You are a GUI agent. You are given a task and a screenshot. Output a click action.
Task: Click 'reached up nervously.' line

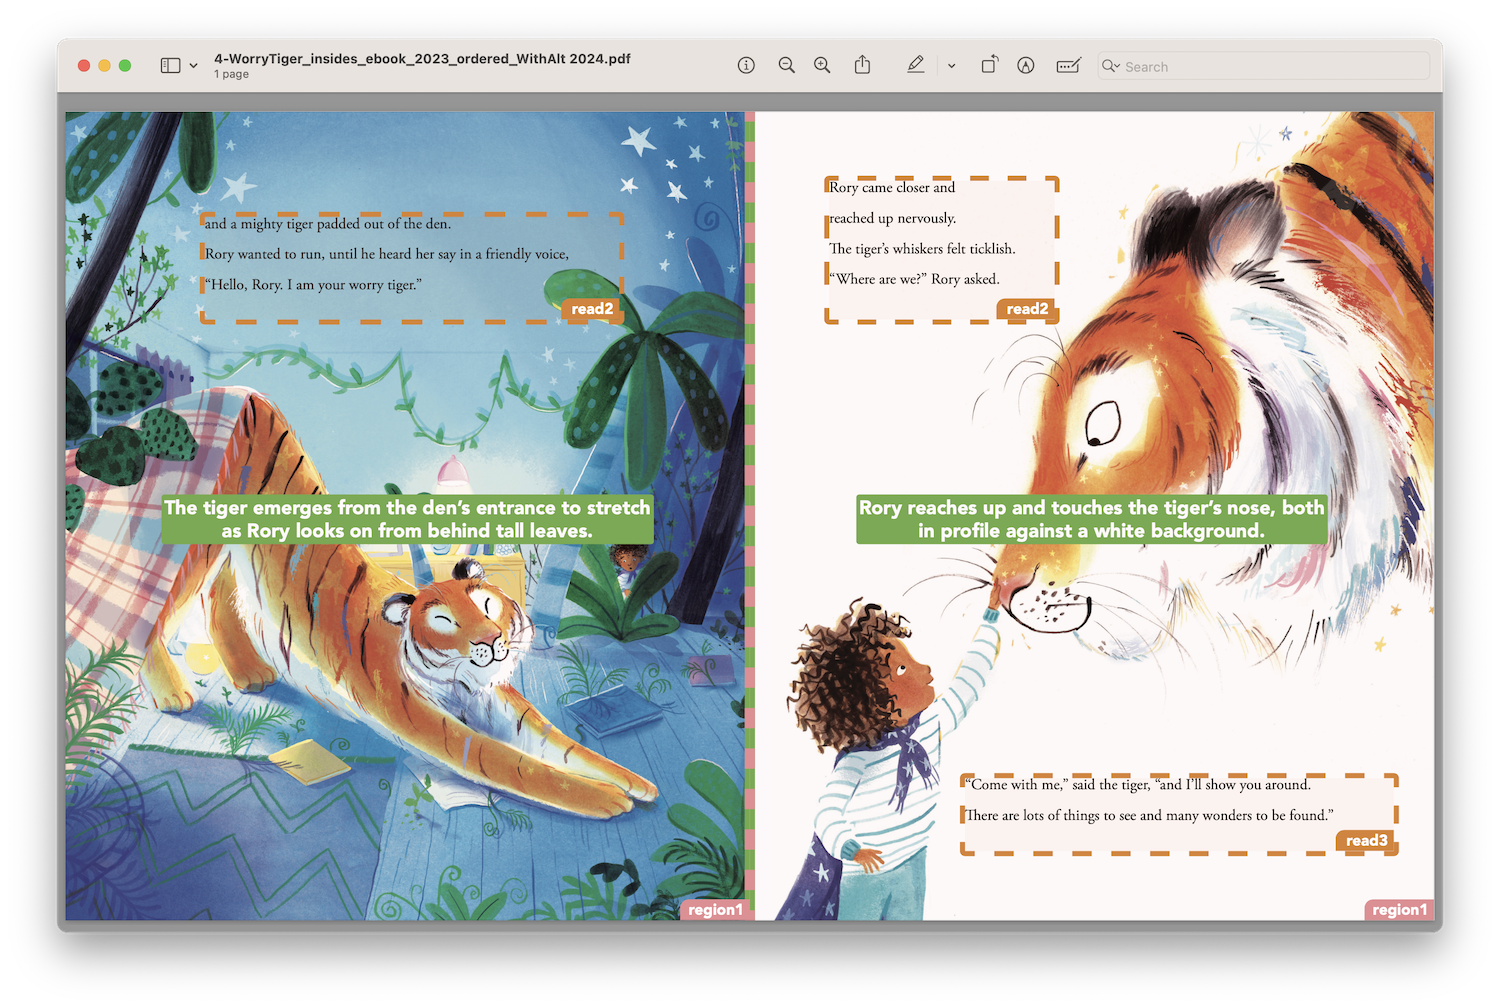[x=893, y=218]
